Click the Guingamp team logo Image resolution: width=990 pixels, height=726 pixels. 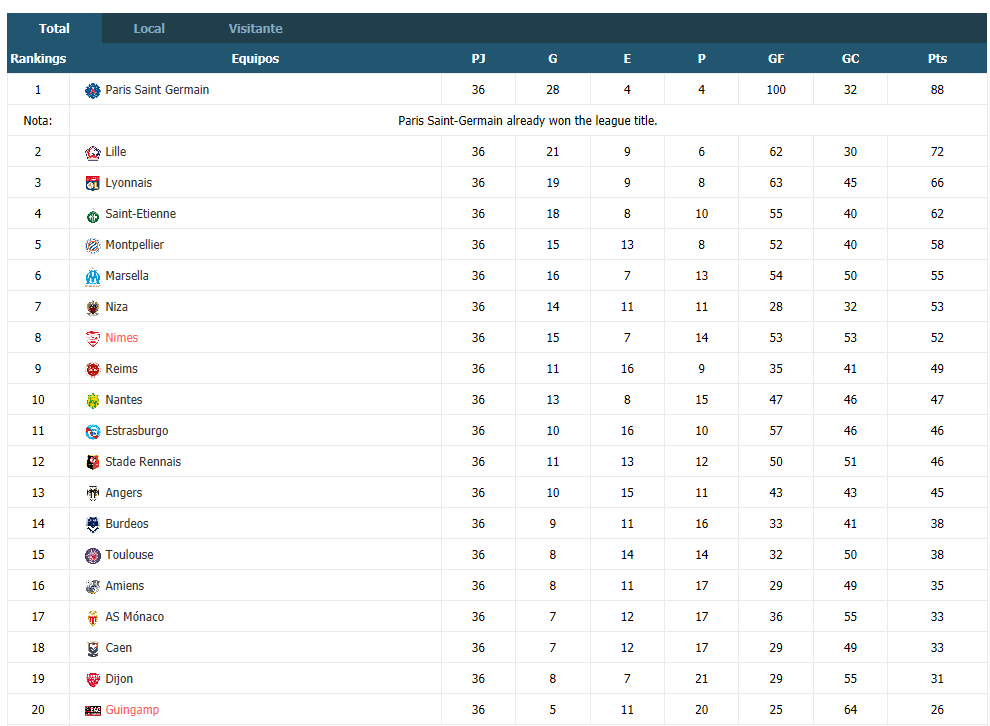[x=93, y=711]
